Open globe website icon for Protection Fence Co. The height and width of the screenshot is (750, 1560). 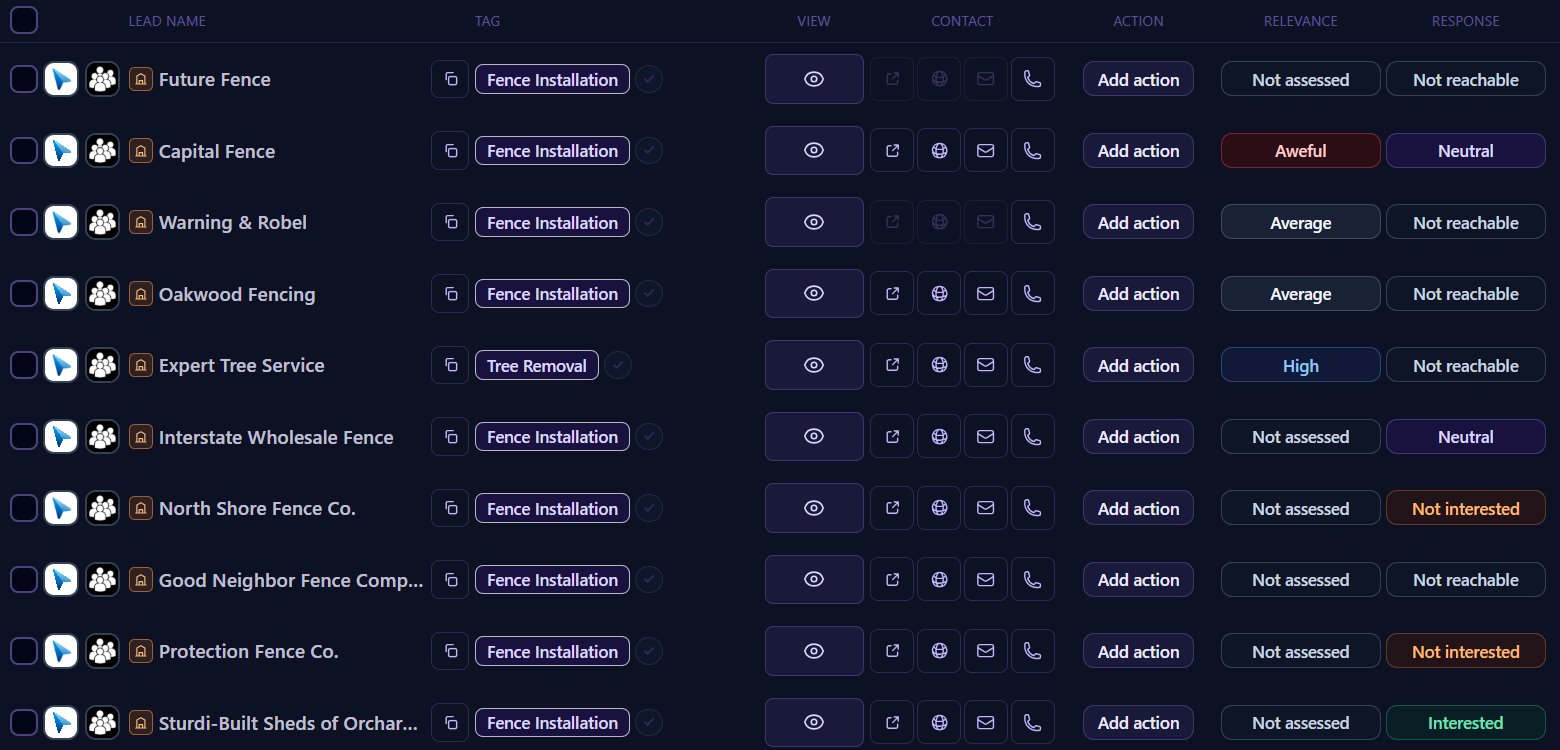click(939, 651)
